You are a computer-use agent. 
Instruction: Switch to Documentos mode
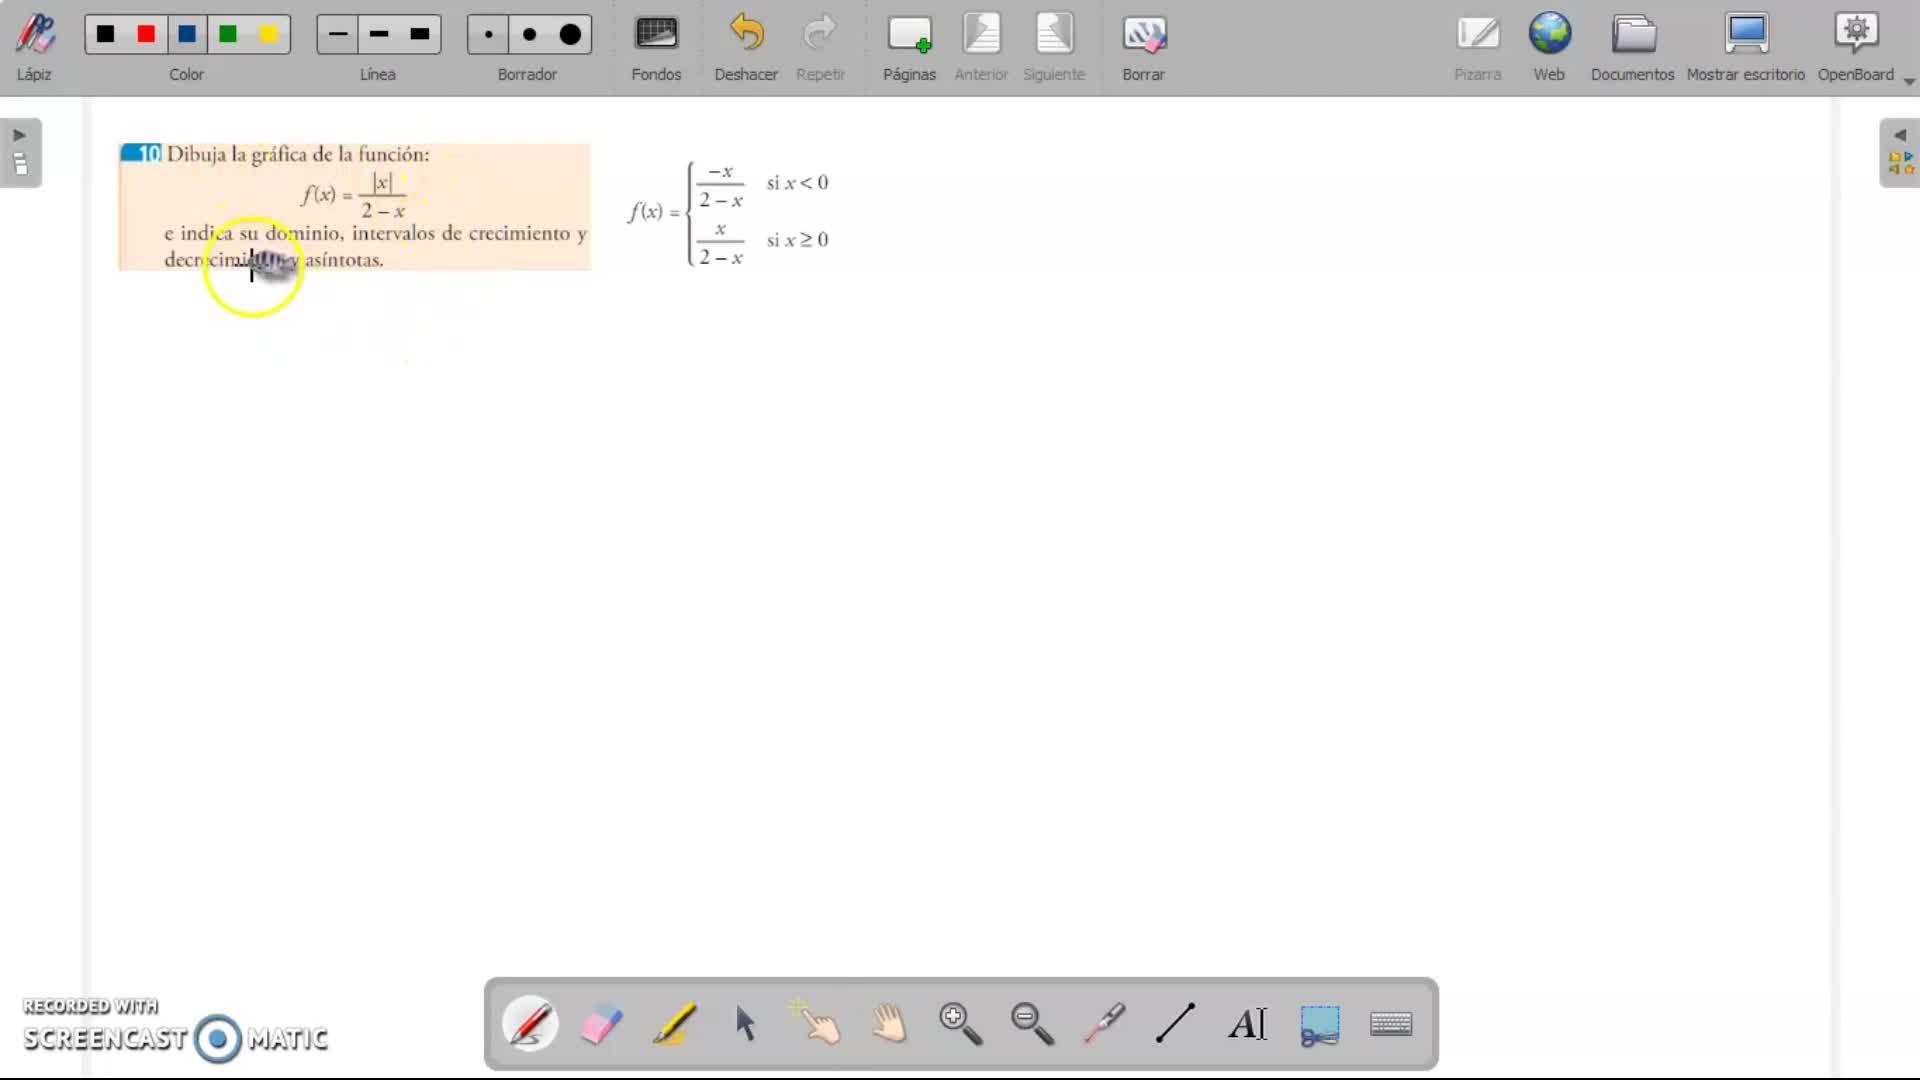click(x=1632, y=46)
